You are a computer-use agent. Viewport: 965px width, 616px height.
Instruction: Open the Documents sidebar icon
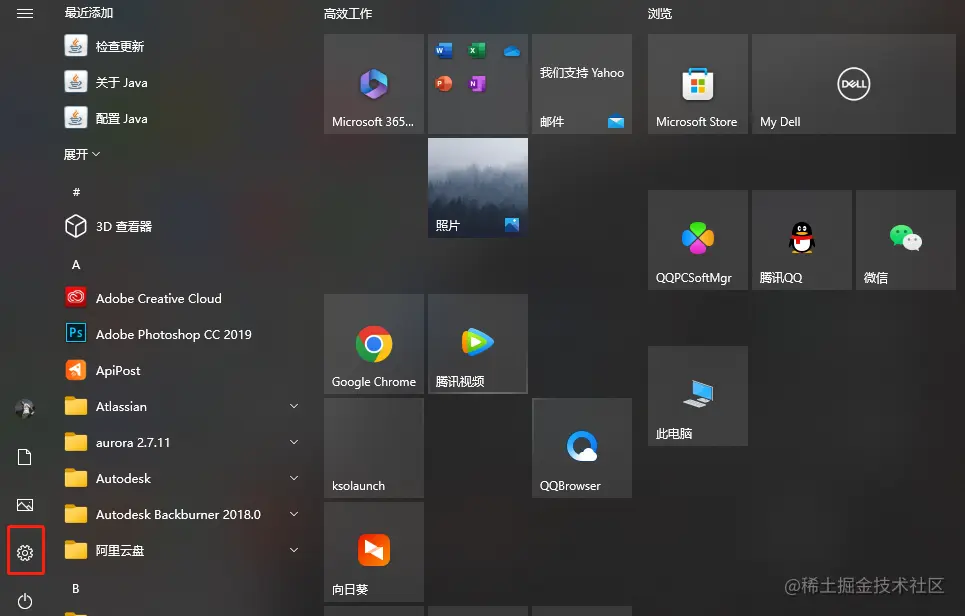pos(25,457)
